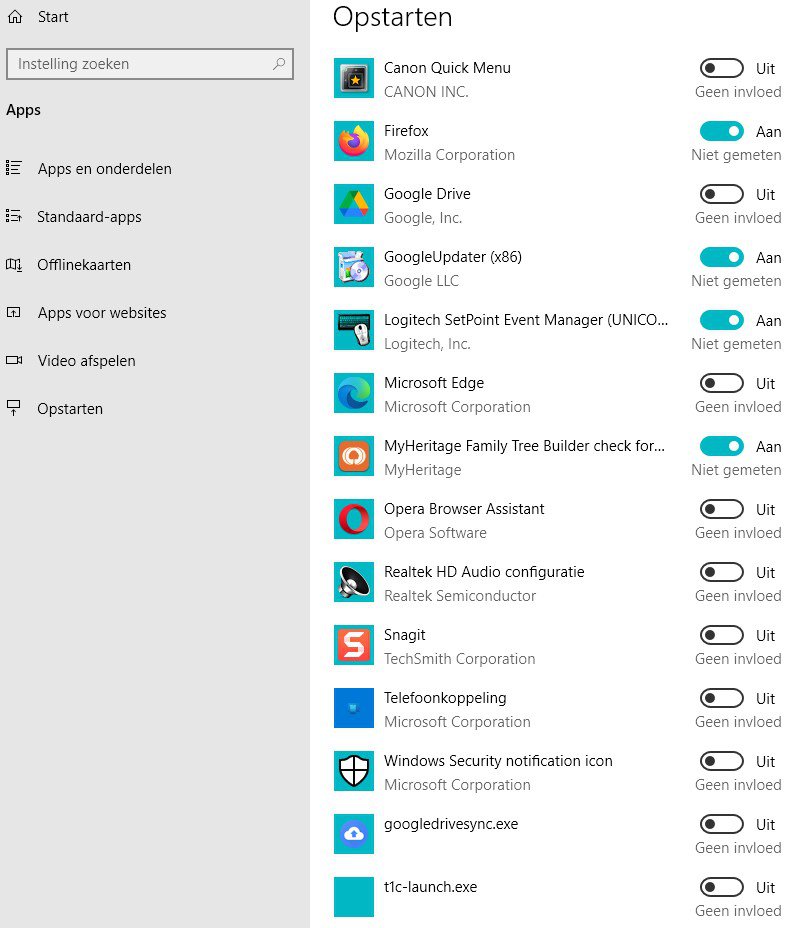Screen dimensions: 811x928
Task: Click the Canon Quick Menu icon
Action: tap(353, 78)
